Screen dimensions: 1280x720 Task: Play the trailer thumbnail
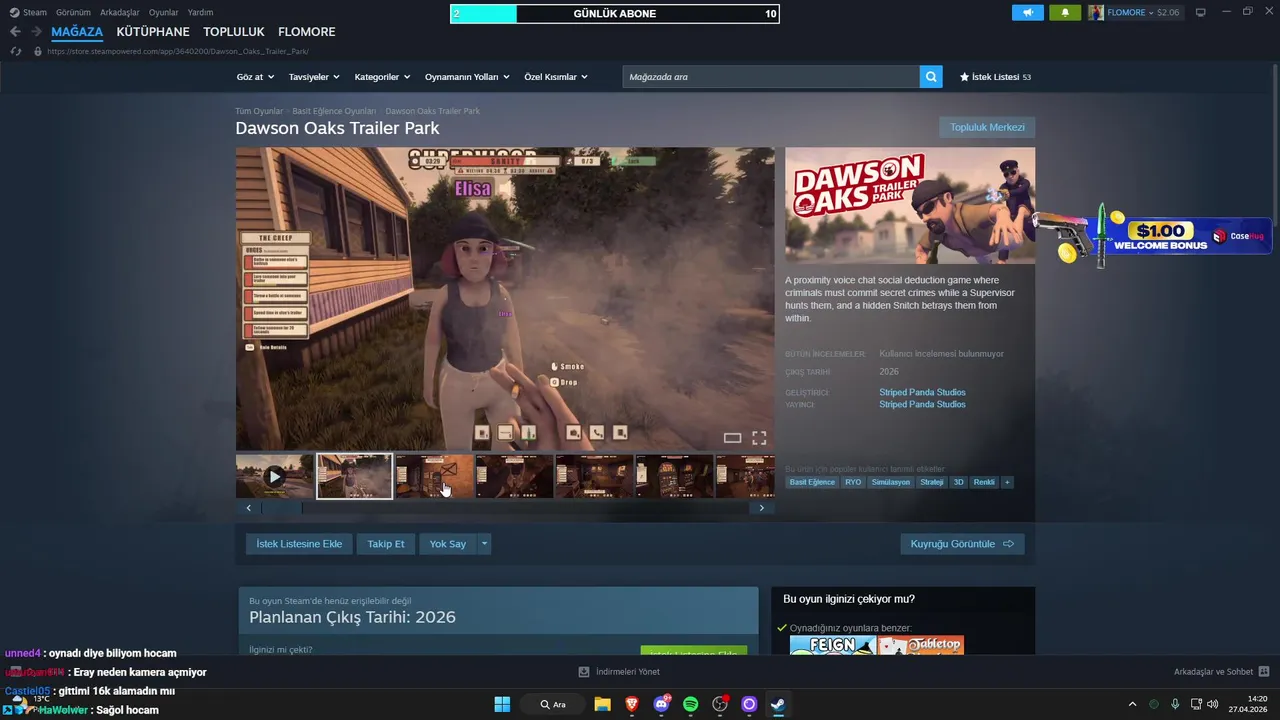click(275, 476)
